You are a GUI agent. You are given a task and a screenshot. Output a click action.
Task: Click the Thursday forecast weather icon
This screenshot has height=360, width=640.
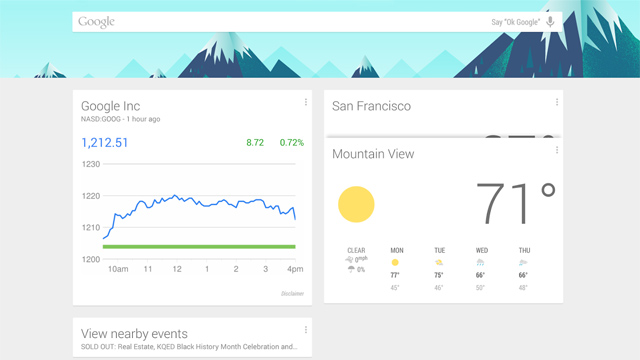point(523,262)
